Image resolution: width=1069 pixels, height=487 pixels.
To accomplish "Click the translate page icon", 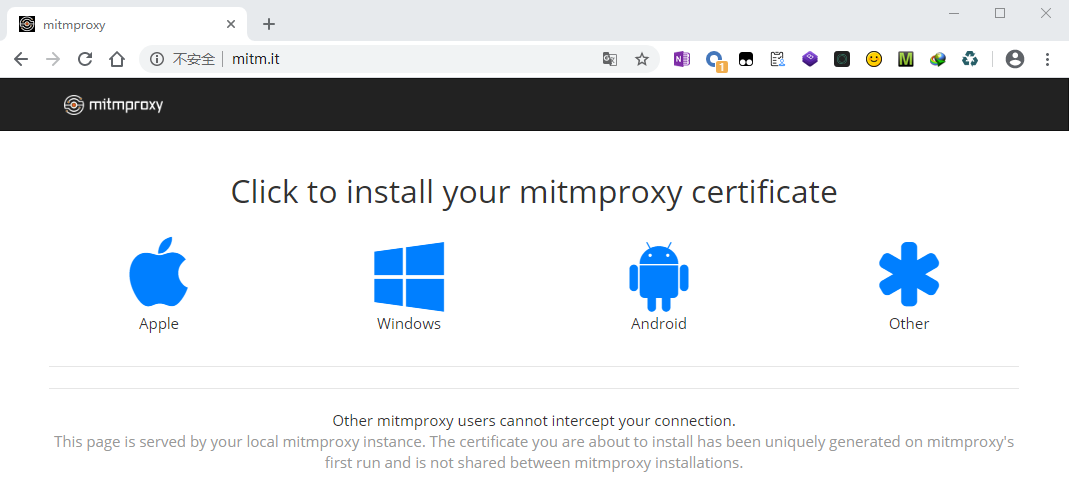I will [x=609, y=60].
